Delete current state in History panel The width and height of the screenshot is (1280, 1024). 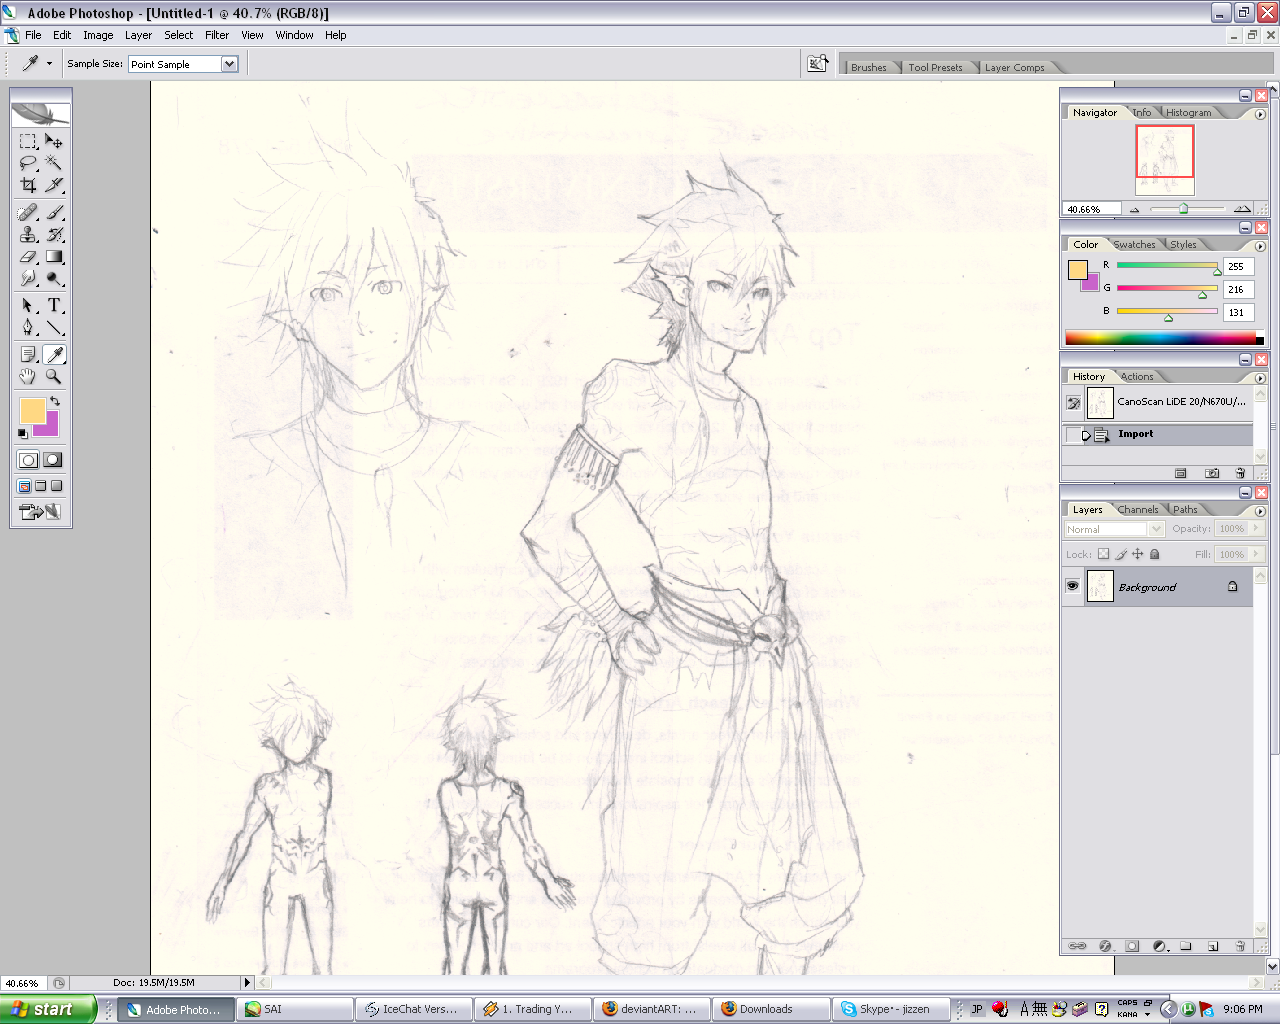[x=1241, y=473]
